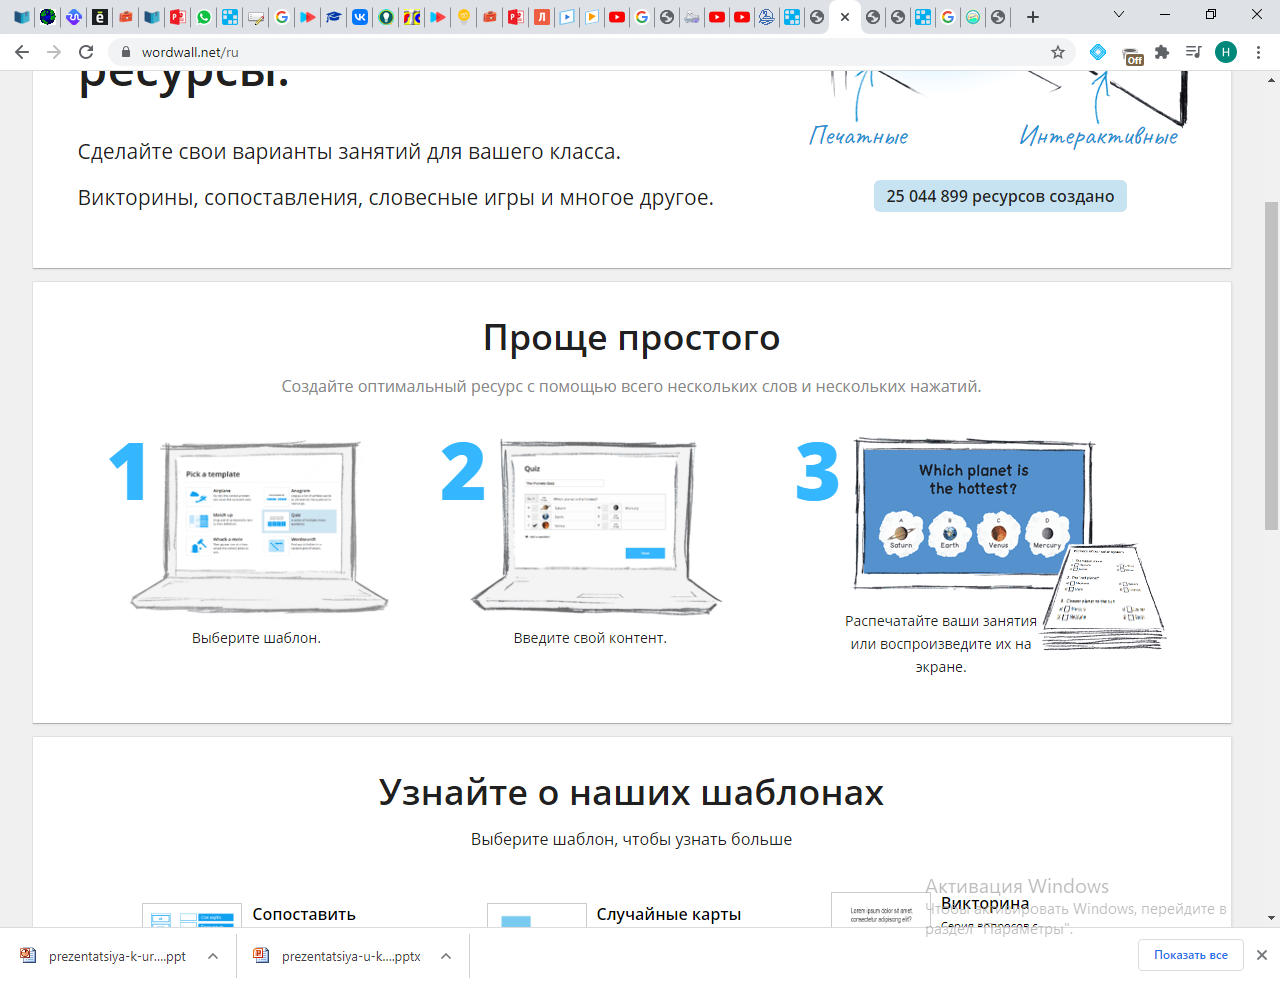Screen dimensions: 1280x984
Task: Click step 2 Quiz laptop illustration
Action: [x=597, y=526]
